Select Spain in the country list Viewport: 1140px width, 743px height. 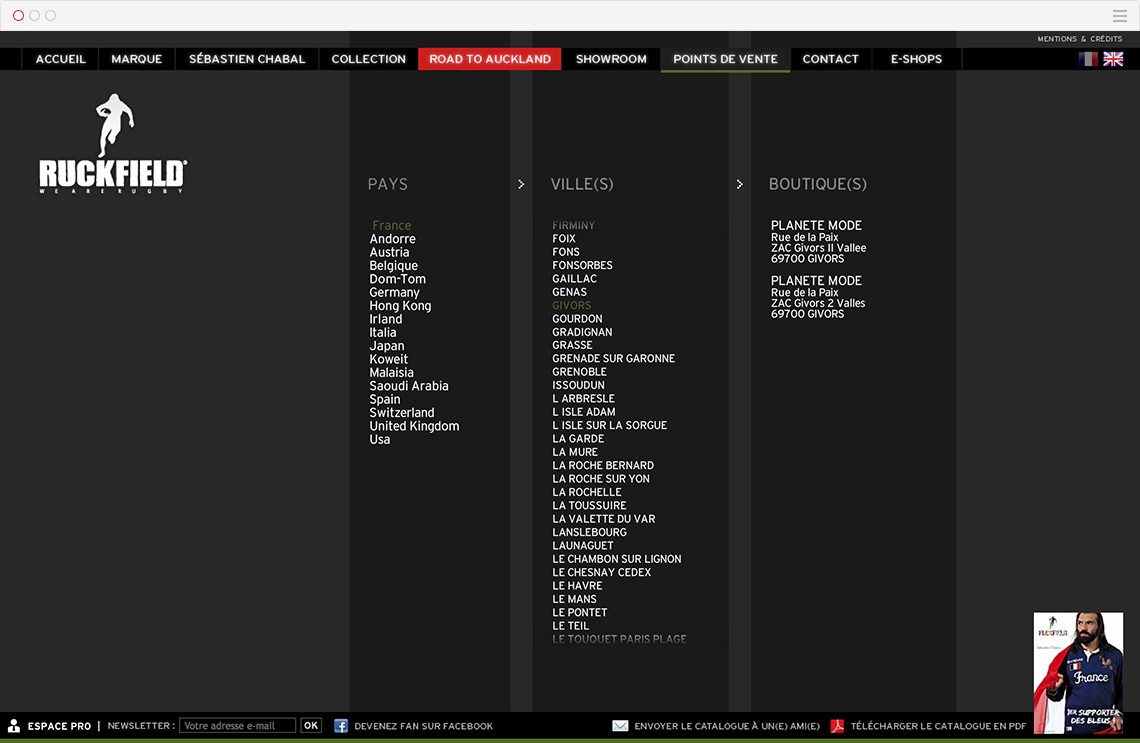[385, 399]
